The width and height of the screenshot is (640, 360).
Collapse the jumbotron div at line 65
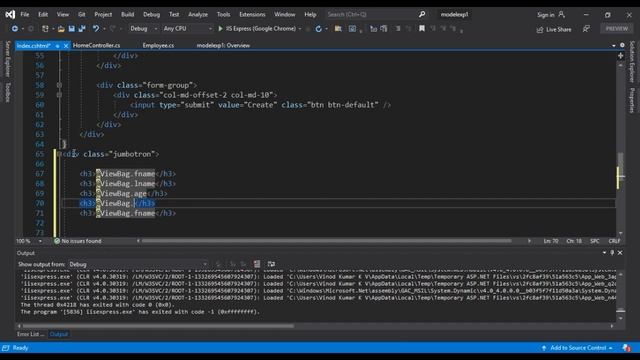59,154
